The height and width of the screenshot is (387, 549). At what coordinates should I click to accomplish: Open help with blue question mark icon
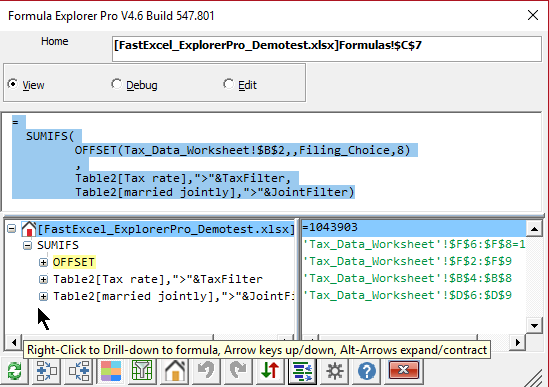point(367,371)
